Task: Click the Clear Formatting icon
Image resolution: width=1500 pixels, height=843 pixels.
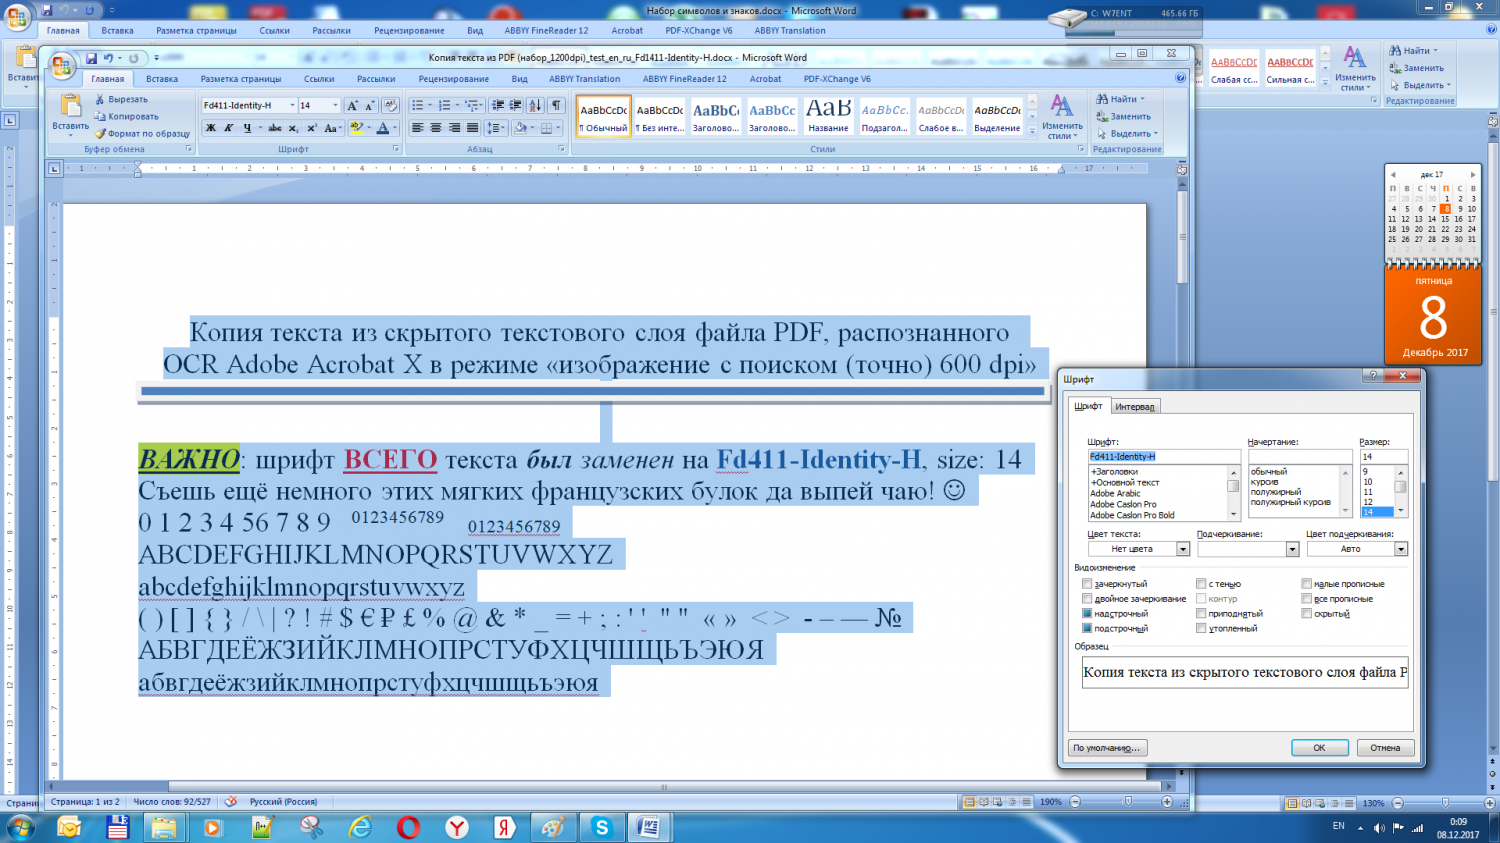Action: 390,105
